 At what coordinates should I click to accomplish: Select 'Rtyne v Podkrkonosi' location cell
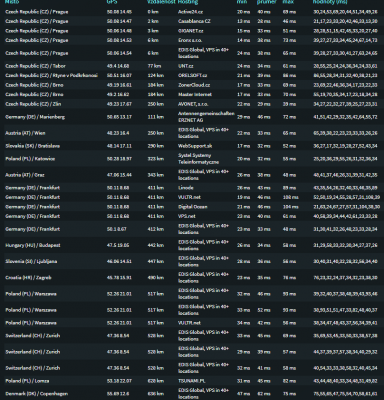click(51, 75)
